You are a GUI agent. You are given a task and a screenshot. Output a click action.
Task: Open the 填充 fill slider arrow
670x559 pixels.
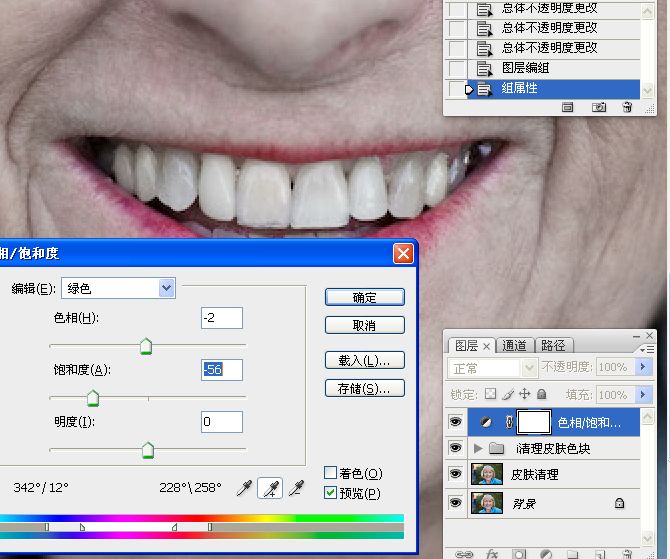tap(642, 394)
